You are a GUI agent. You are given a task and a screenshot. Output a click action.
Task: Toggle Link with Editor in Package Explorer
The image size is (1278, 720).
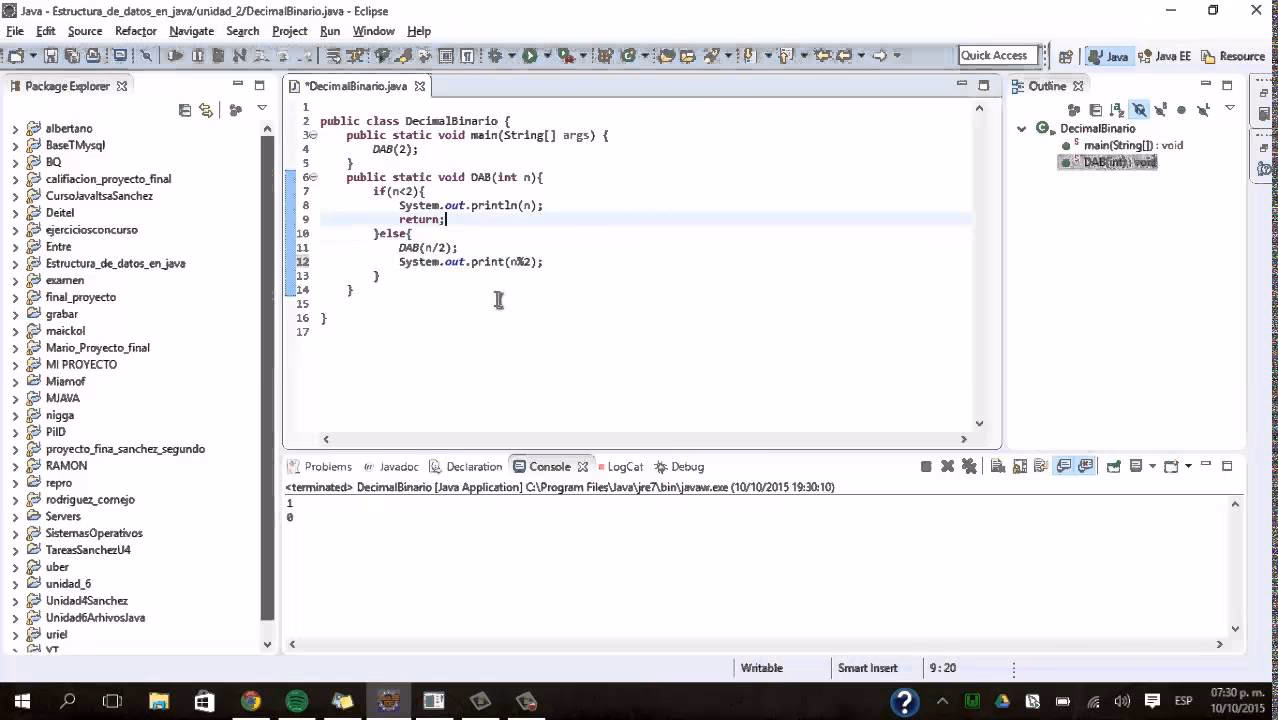click(x=206, y=110)
